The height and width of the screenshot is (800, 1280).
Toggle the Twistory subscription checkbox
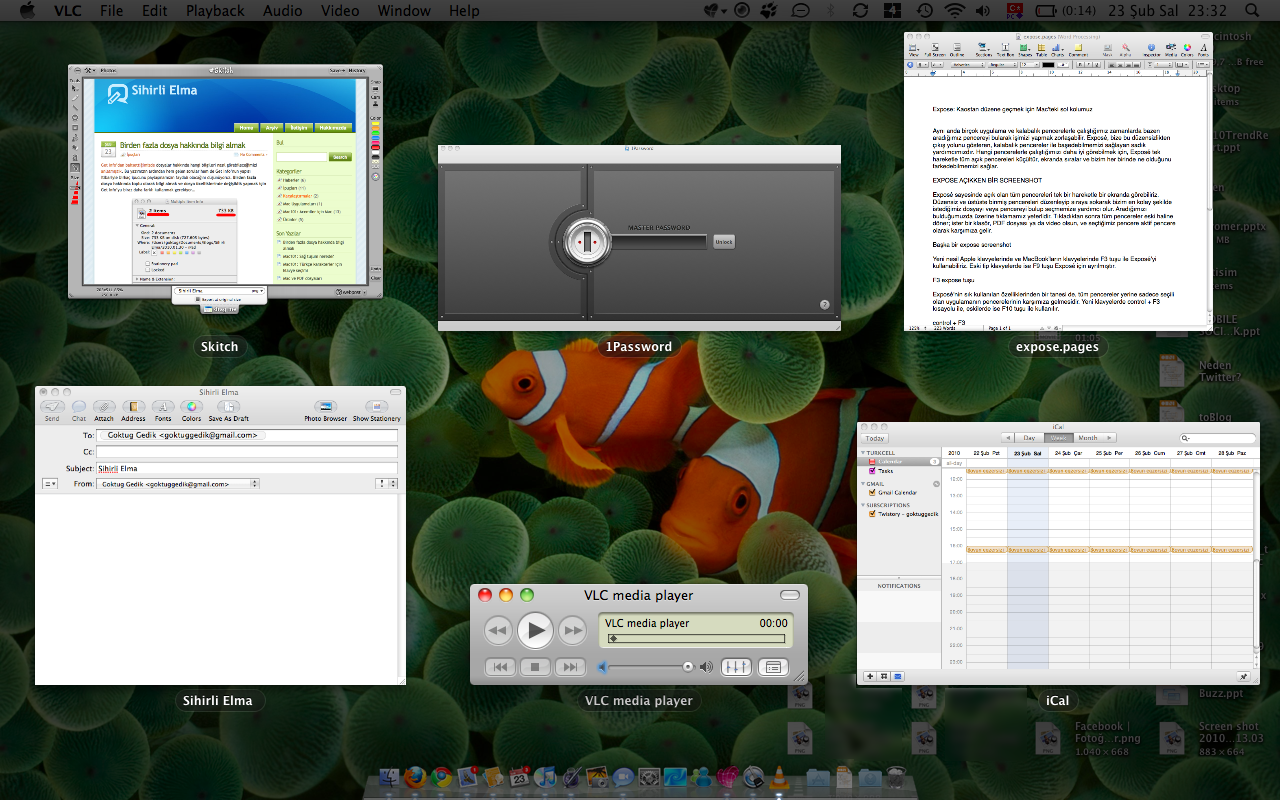873,514
